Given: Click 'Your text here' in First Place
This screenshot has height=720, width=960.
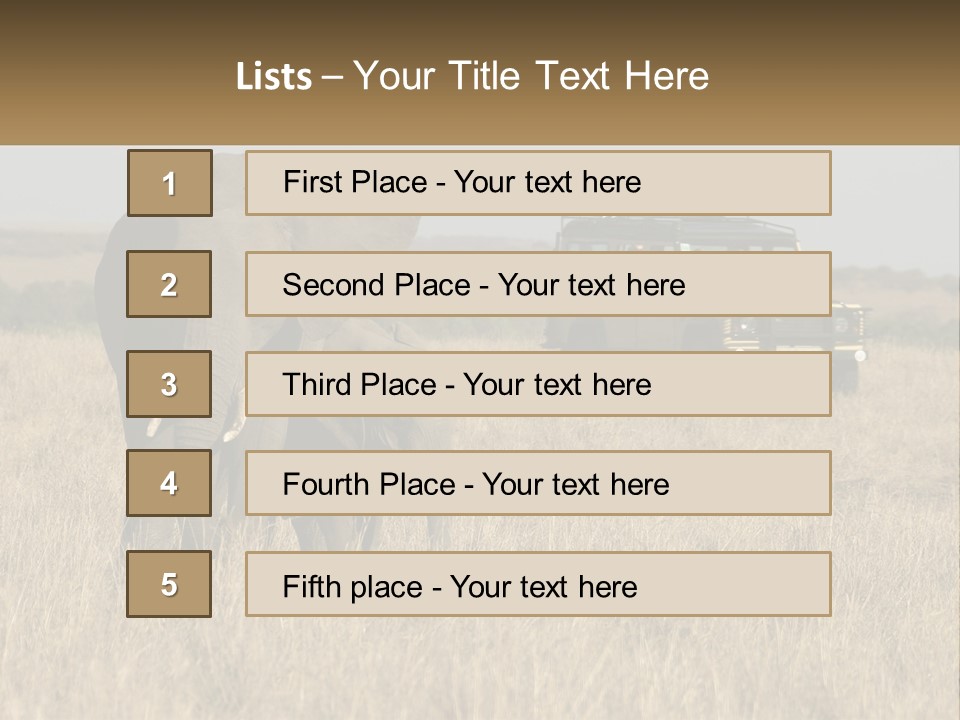Looking at the screenshot, I should [x=547, y=182].
